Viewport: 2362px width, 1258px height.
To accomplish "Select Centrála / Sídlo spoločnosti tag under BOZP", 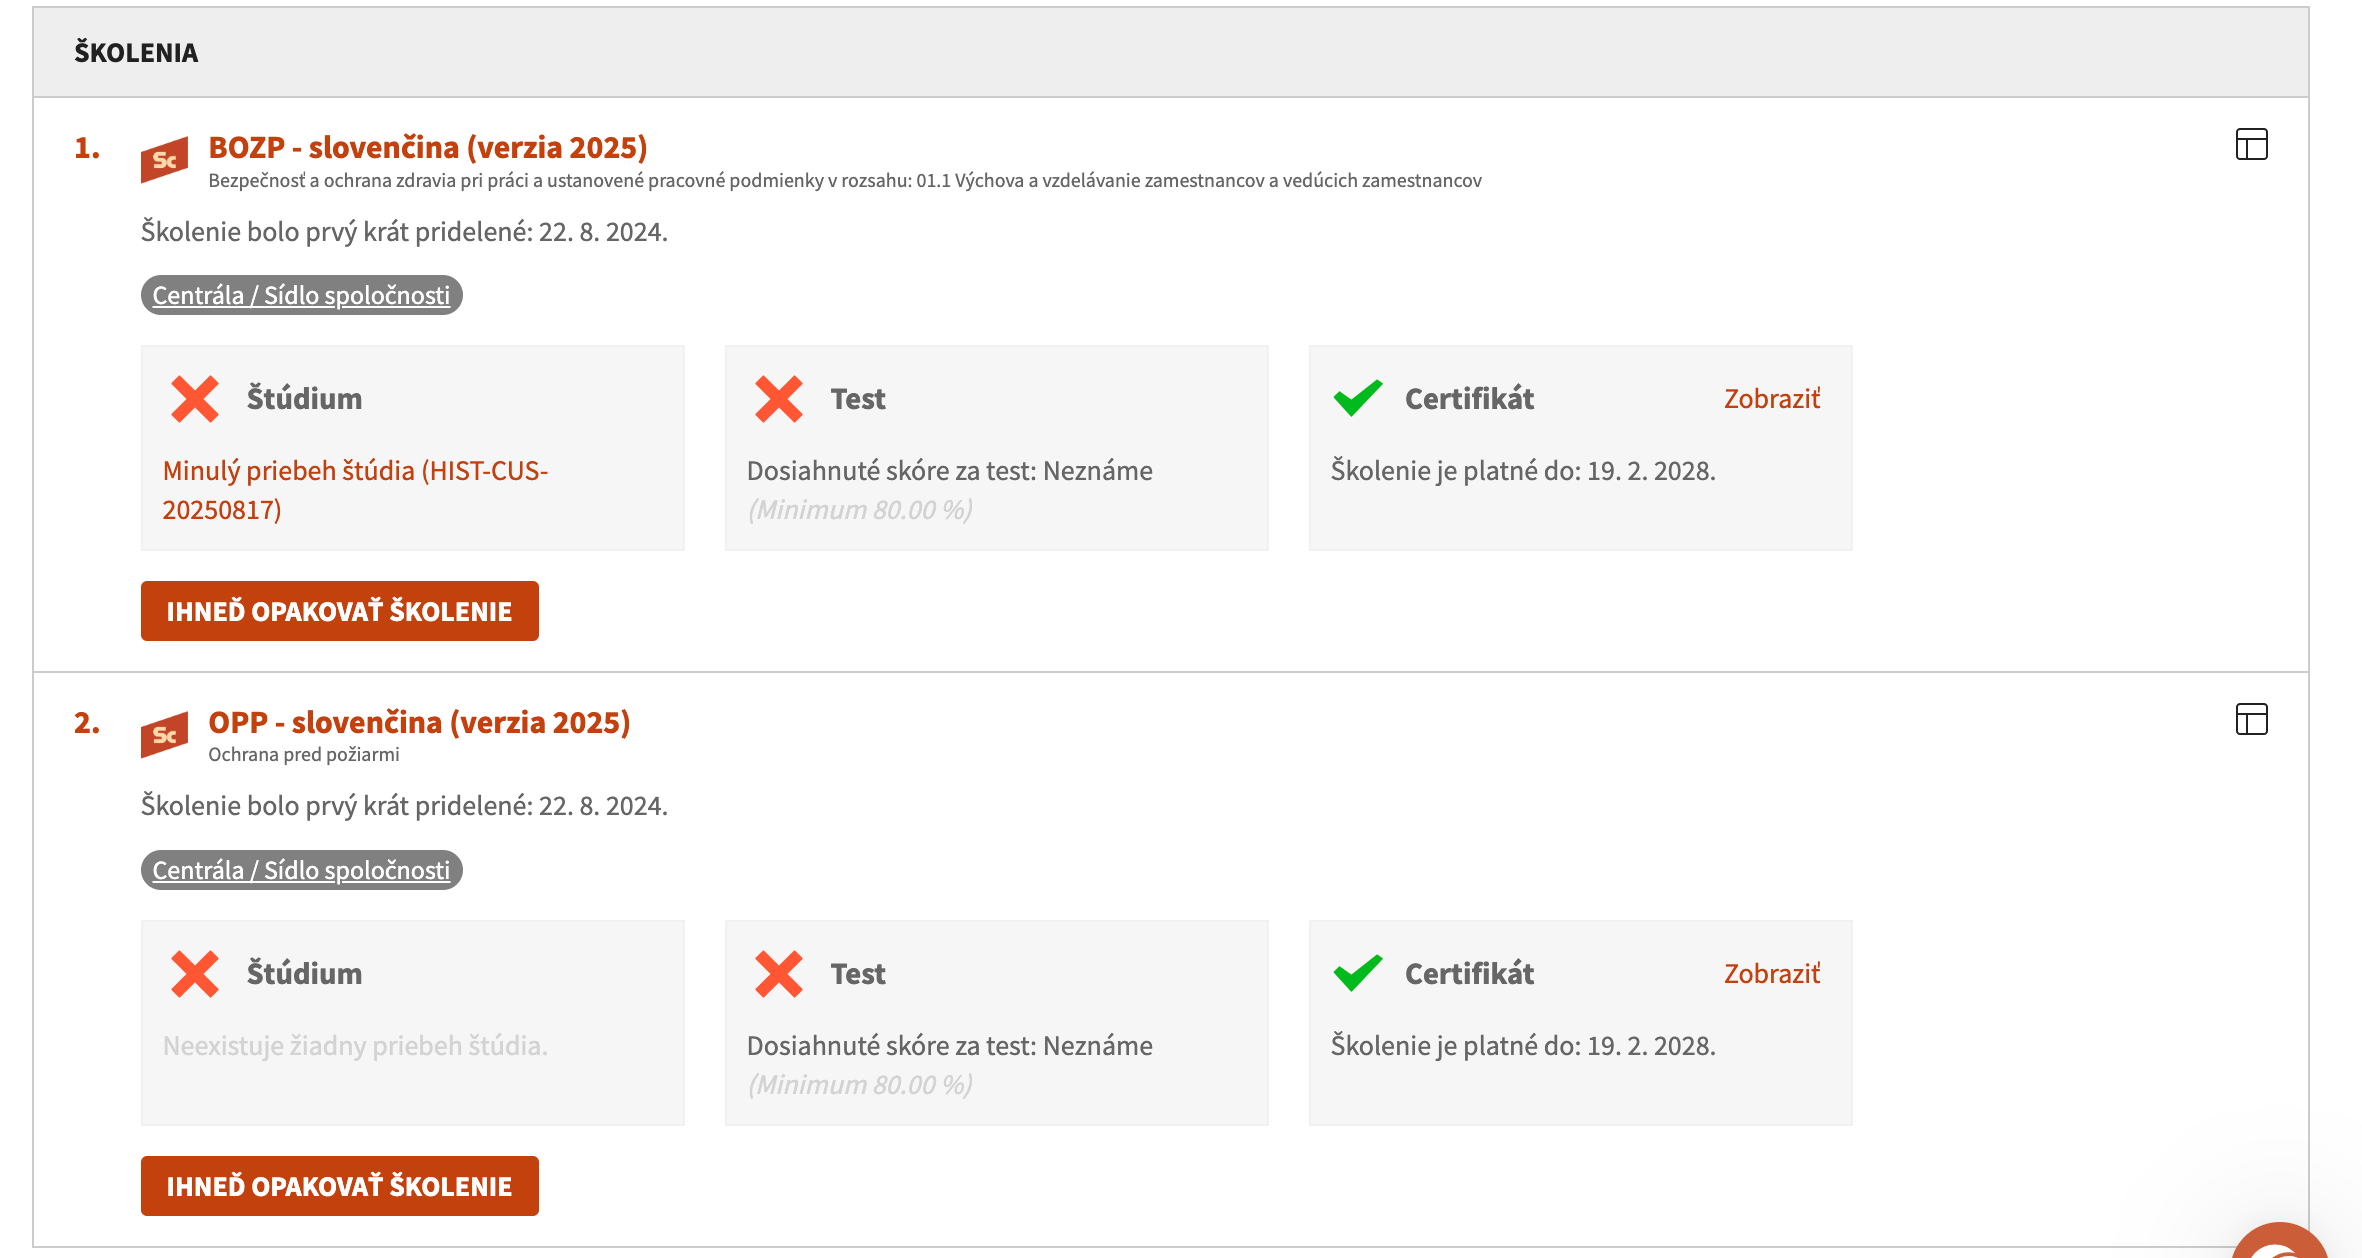I will pyautogui.click(x=301, y=295).
